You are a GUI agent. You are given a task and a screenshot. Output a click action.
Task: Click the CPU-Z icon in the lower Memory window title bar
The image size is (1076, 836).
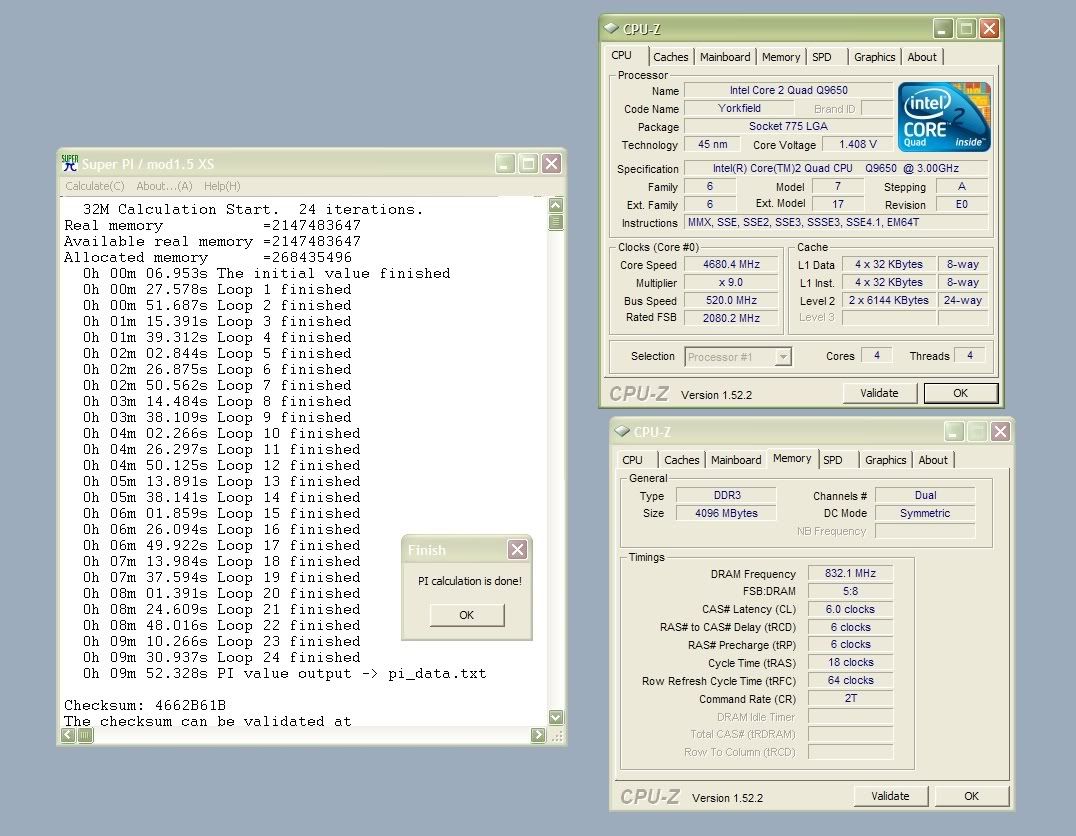point(622,431)
